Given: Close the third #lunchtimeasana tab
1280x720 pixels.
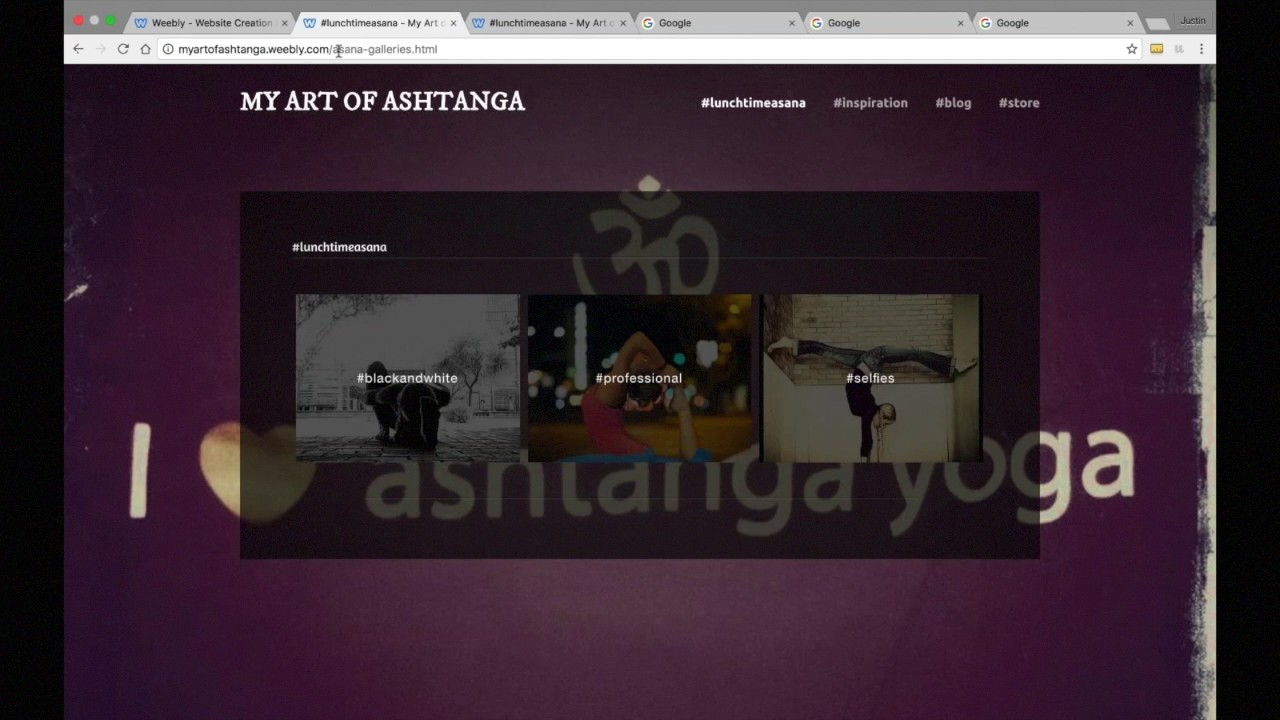Looking at the screenshot, I should tap(622, 23).
